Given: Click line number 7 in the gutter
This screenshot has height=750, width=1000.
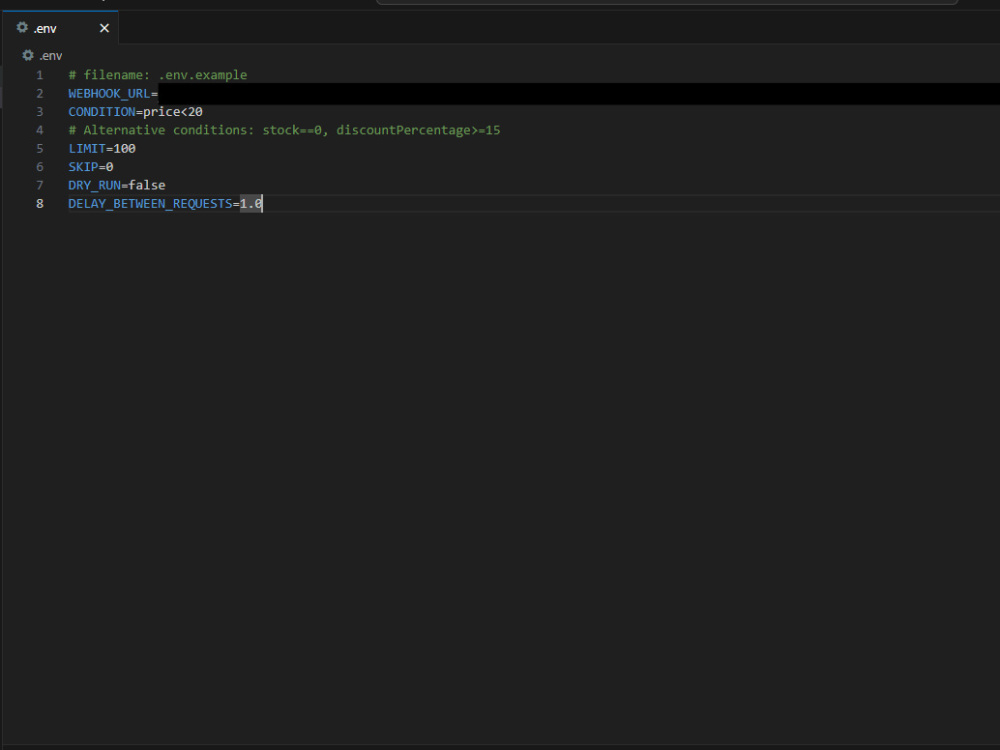Looking at the screenshot, I should click(x=40, y=186).
